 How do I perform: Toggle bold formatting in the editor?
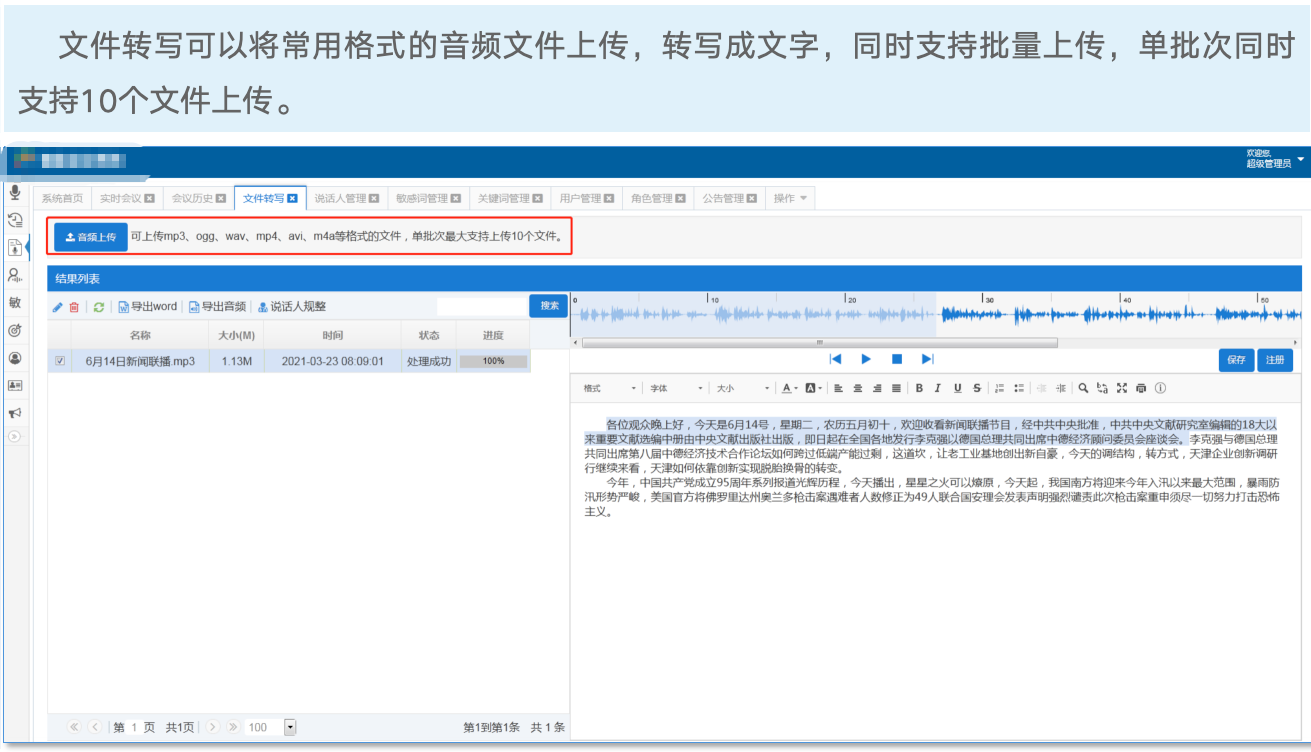pos(919,388)
